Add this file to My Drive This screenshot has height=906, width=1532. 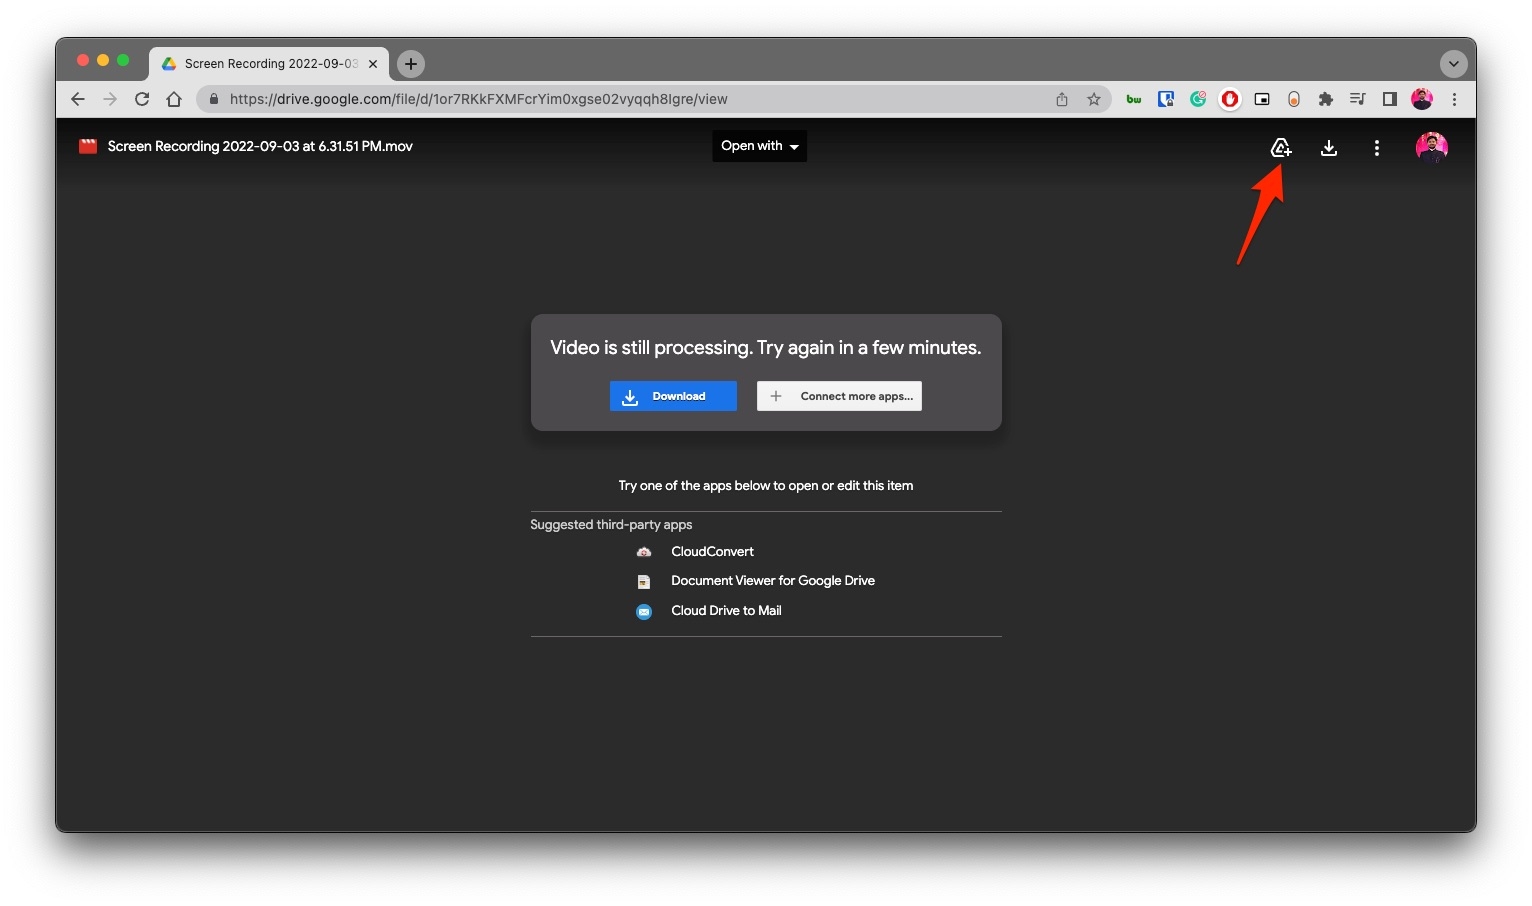tap(1281, 147)
